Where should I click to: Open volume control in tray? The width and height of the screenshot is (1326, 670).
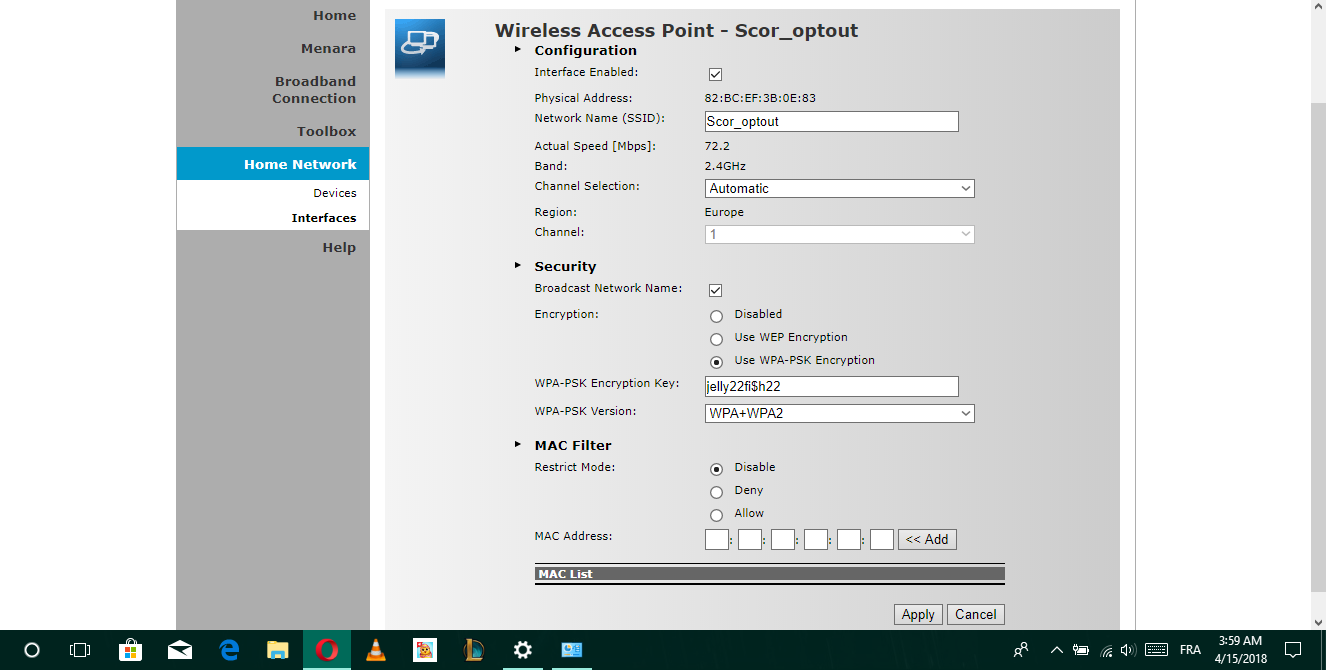(1128, 650)
